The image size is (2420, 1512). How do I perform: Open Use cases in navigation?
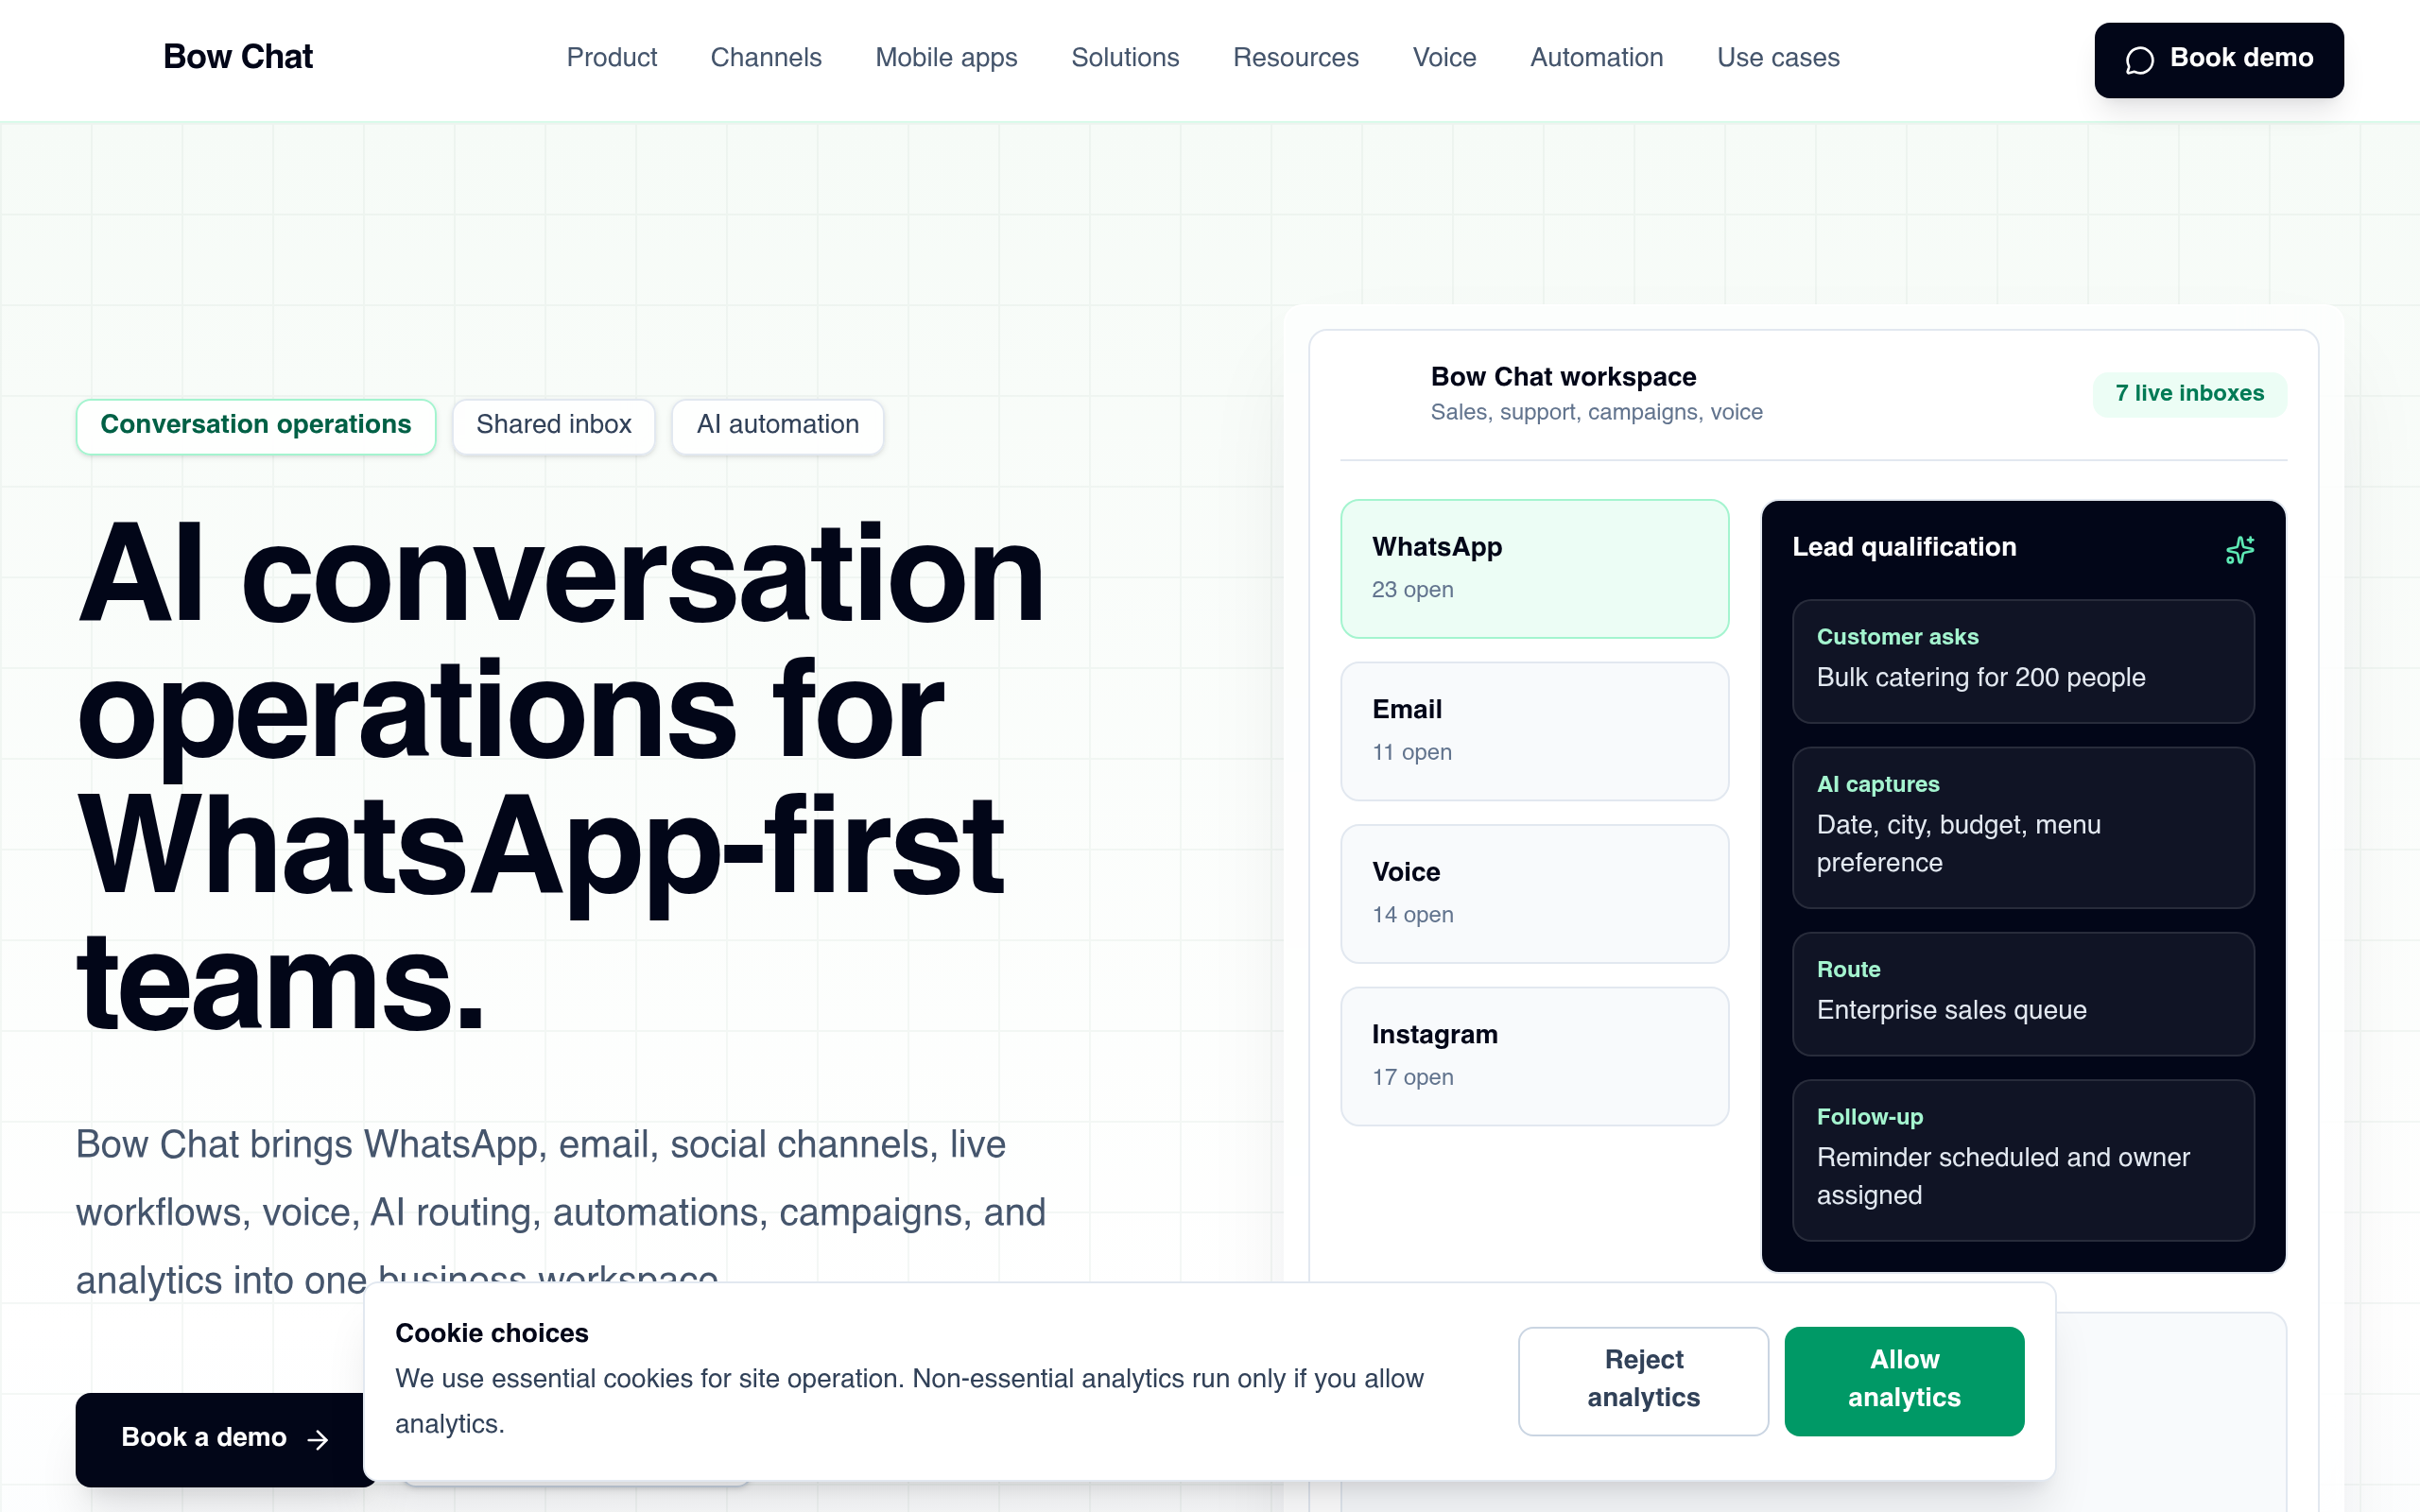click(x=1778, y=57)
